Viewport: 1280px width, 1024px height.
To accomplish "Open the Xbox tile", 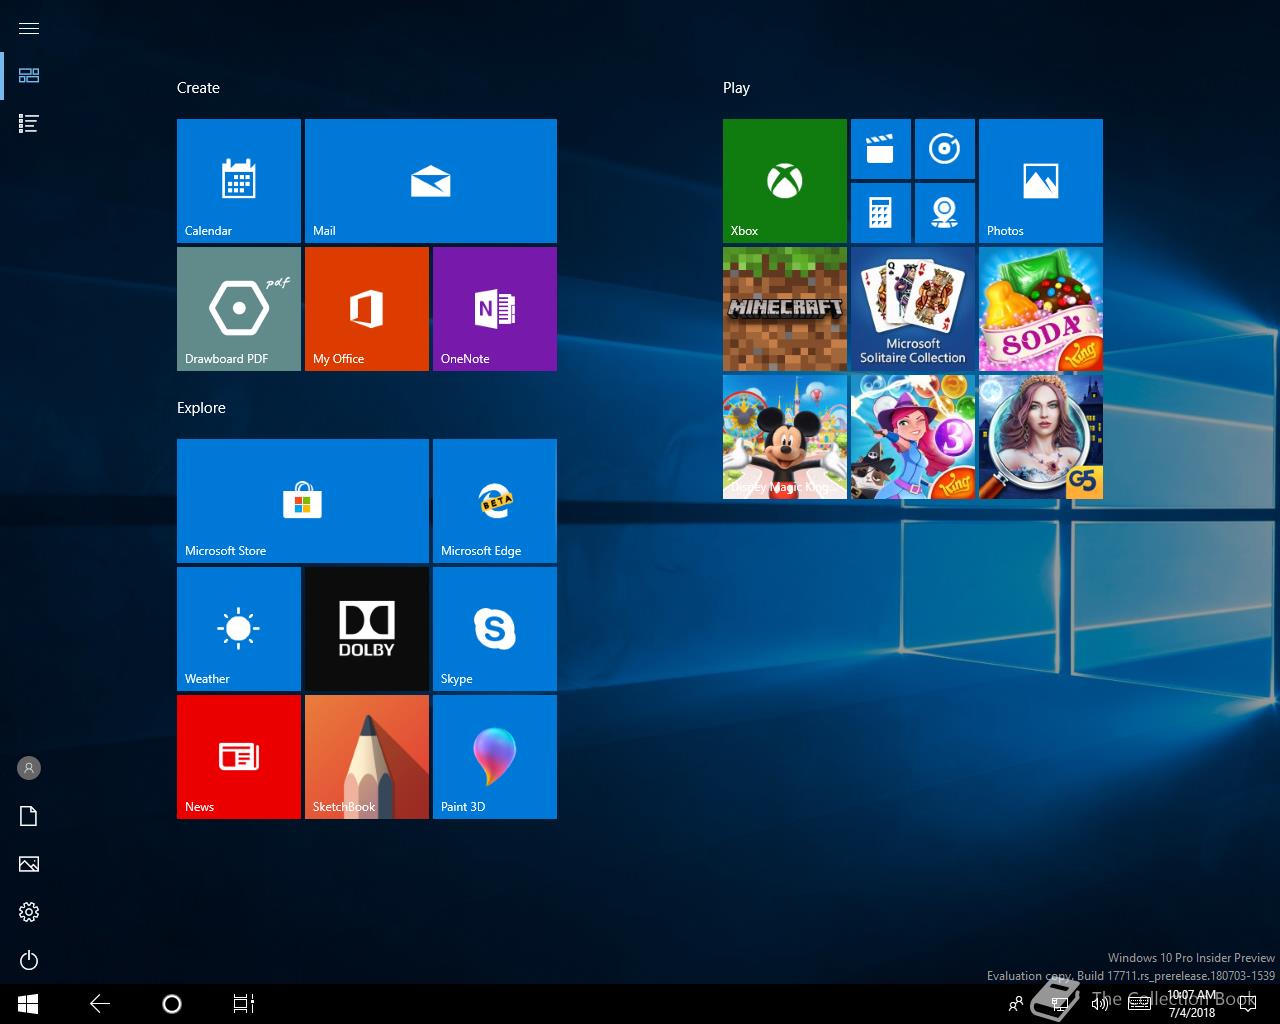I will click(x=785, y=181).
